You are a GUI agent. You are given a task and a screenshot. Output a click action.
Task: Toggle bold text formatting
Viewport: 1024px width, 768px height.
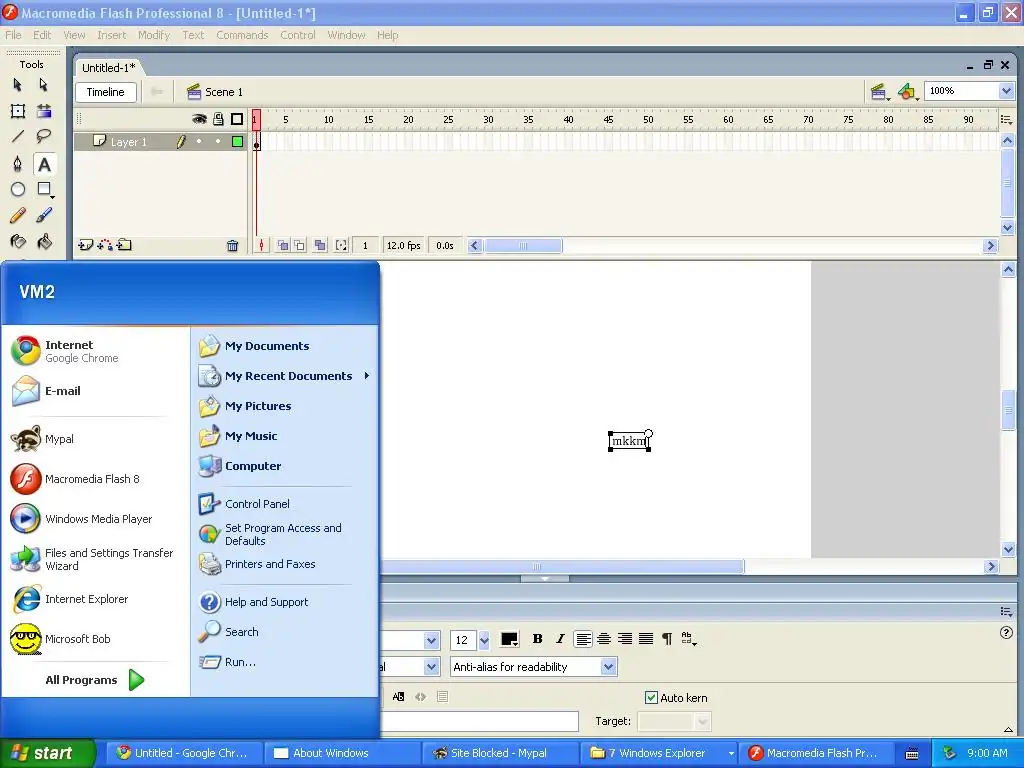[x=537, y=639]
